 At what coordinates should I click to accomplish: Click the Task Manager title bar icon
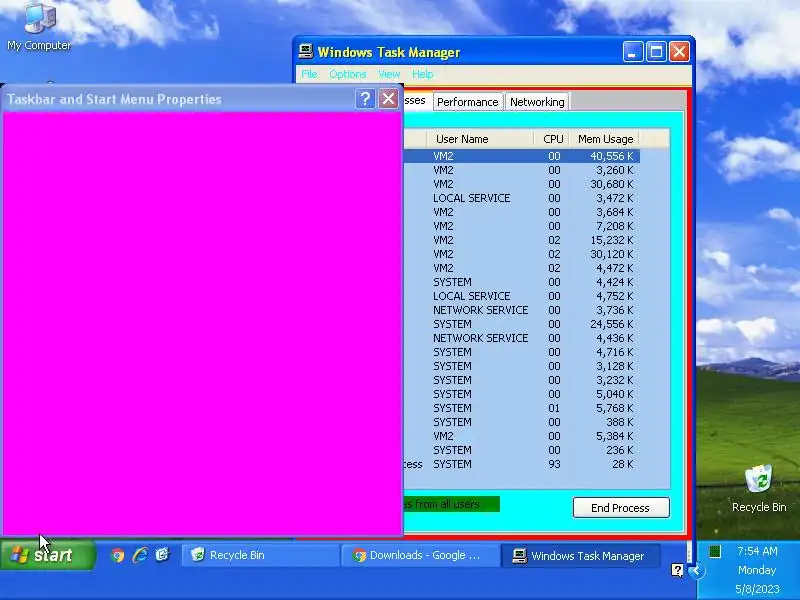coord(306,52)
